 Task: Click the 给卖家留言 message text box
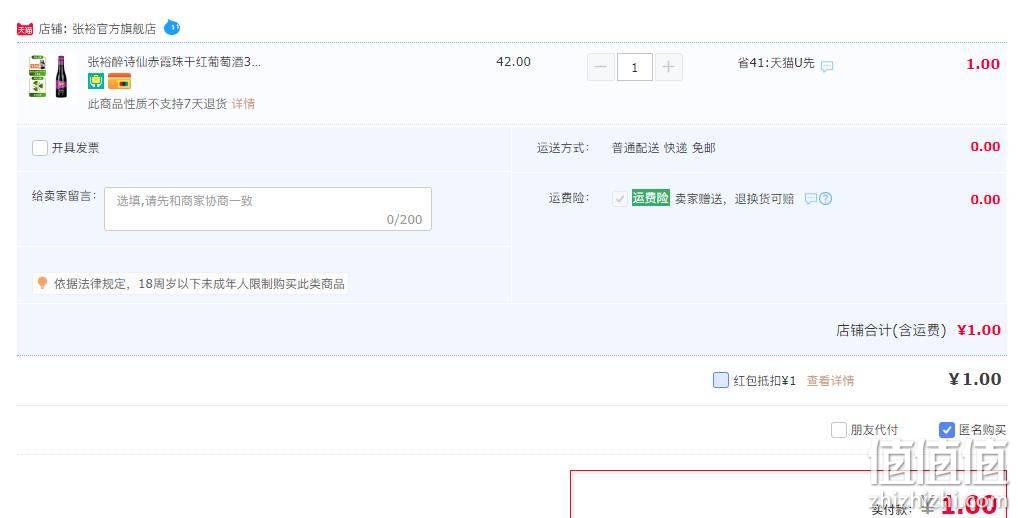(x=267, y=209)
